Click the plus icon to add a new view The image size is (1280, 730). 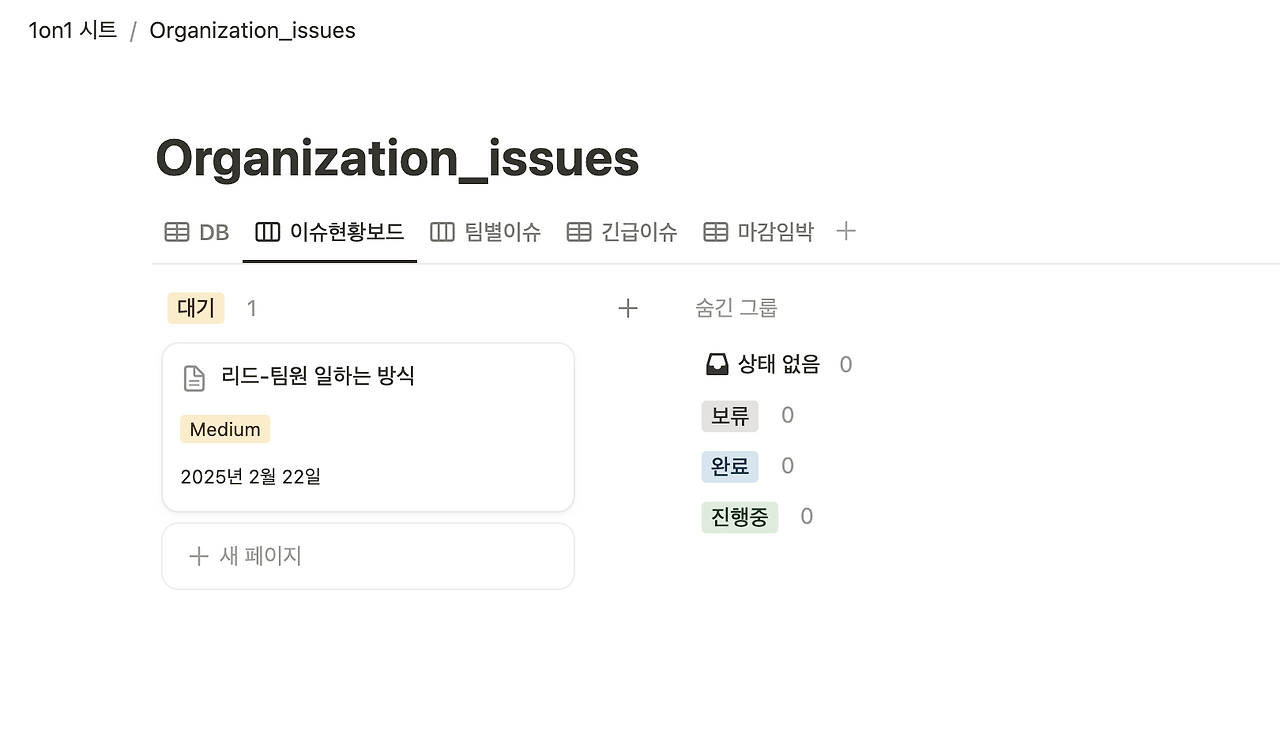846,231
